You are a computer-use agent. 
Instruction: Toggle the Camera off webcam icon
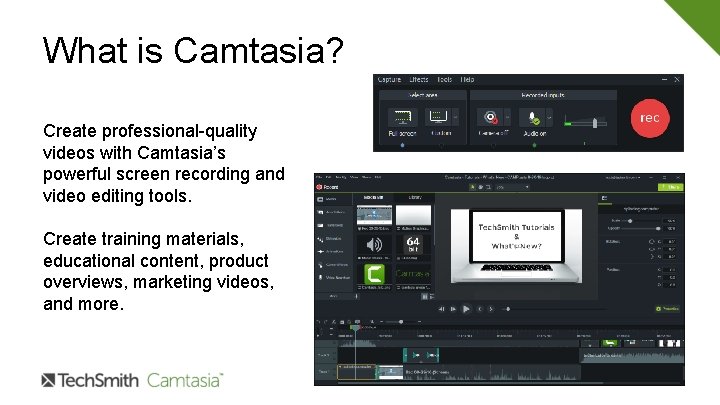[490, 118]
